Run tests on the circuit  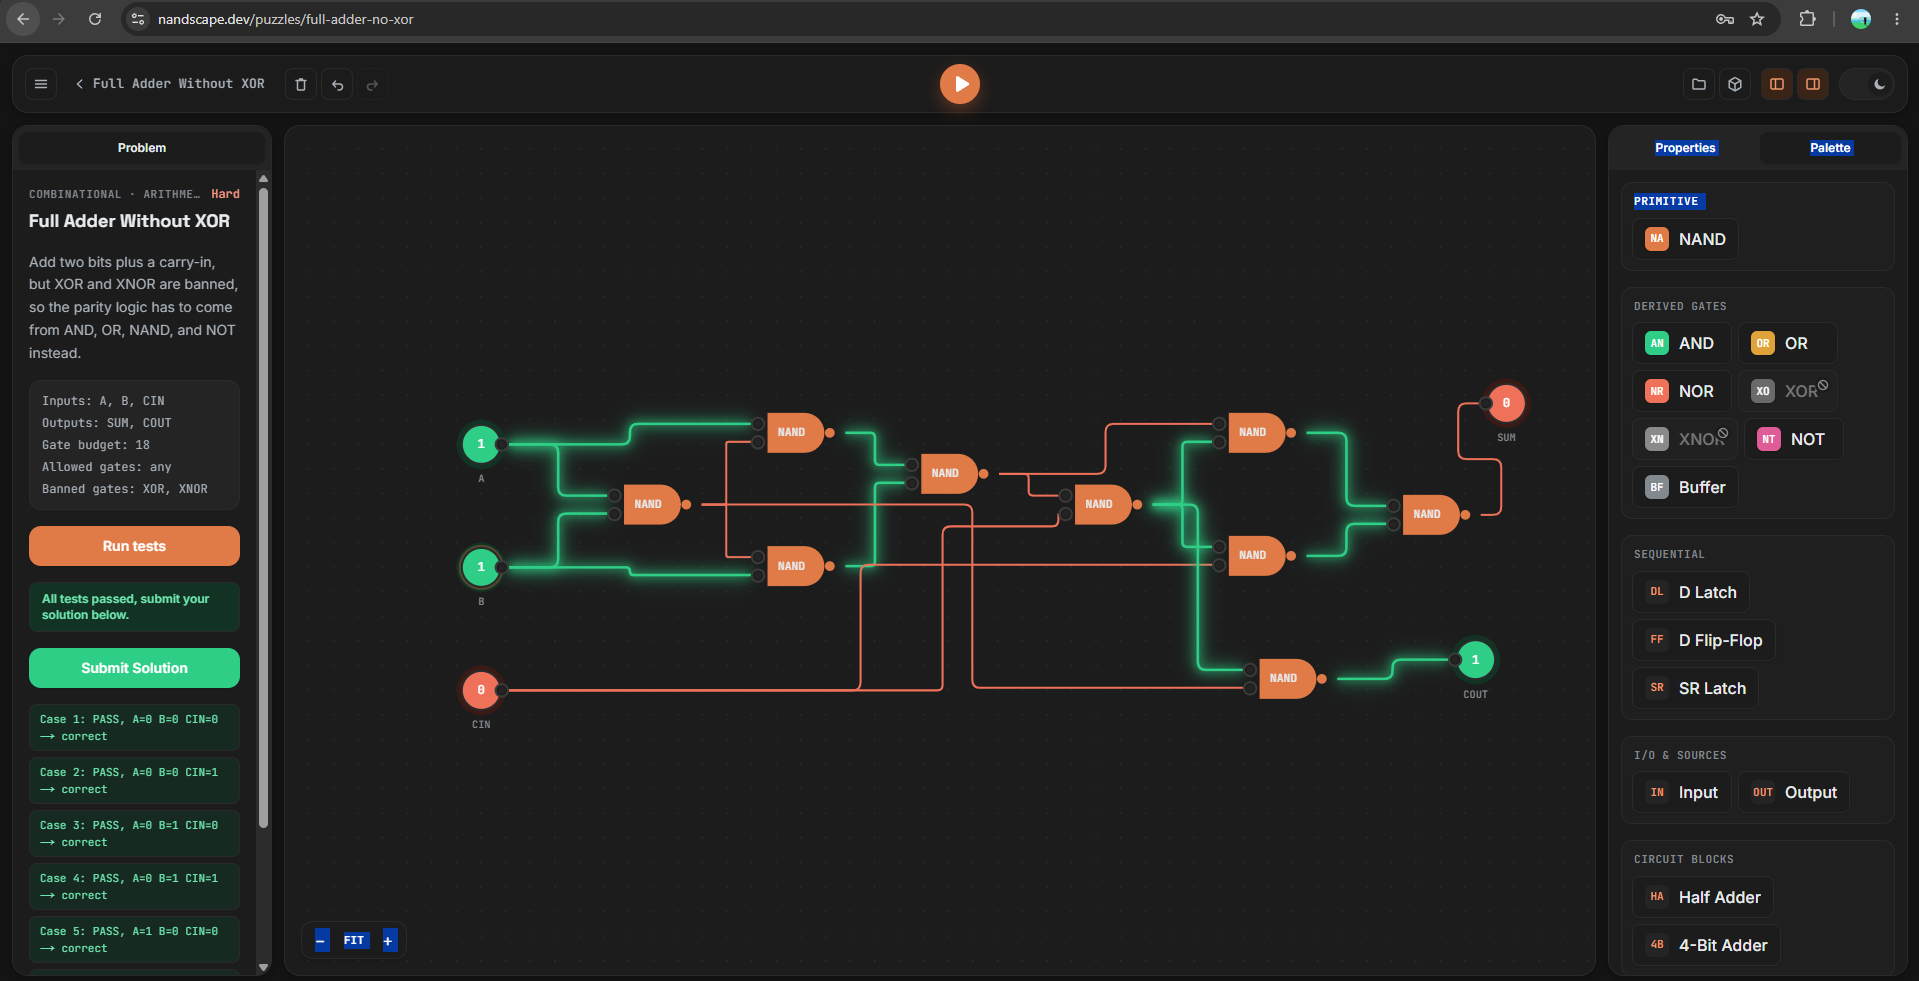[x=134, y=546]
